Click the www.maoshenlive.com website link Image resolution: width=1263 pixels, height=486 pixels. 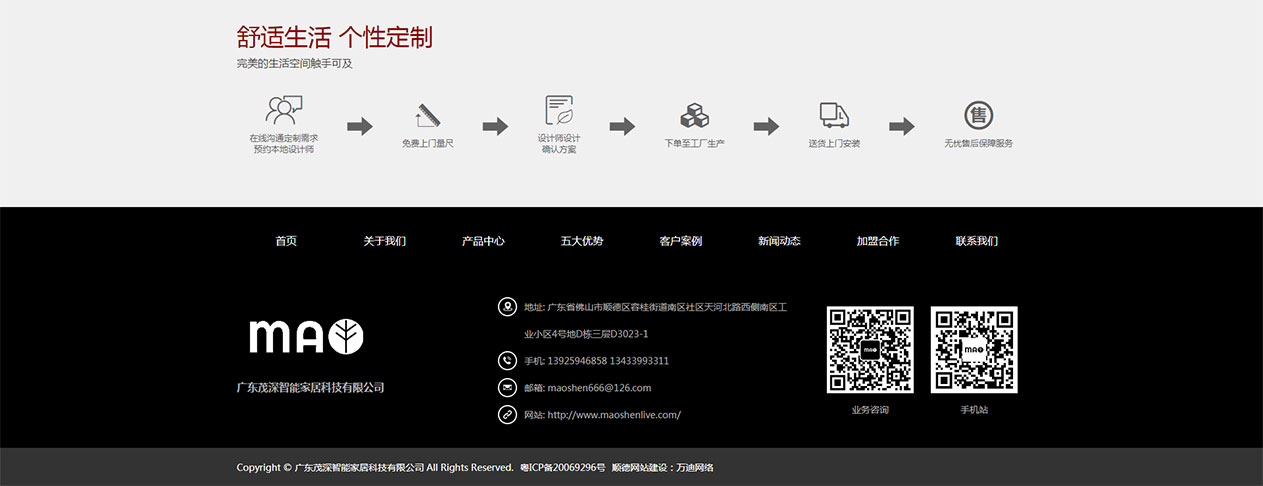pos(613,415)
